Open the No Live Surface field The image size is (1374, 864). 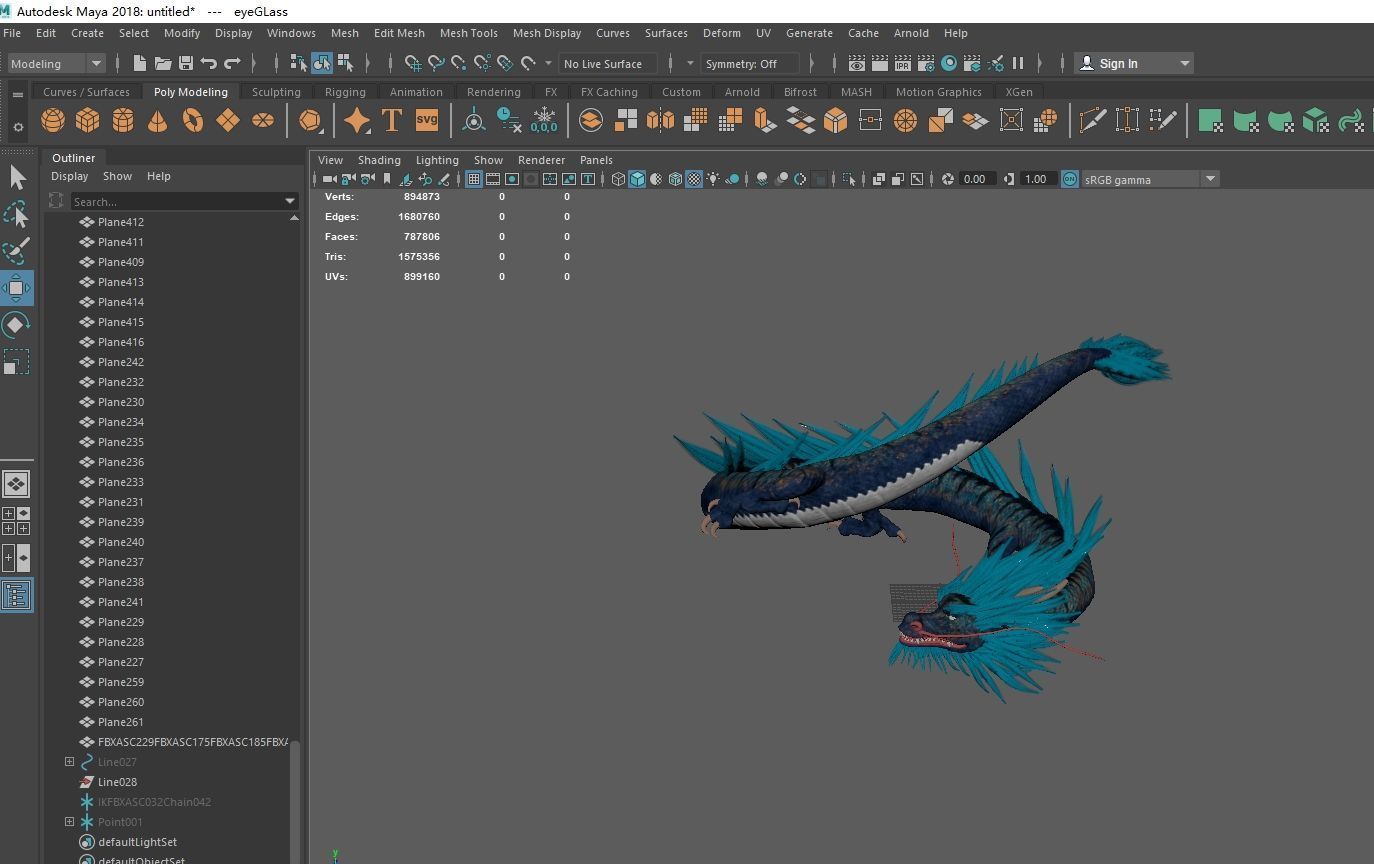(608, 63)
